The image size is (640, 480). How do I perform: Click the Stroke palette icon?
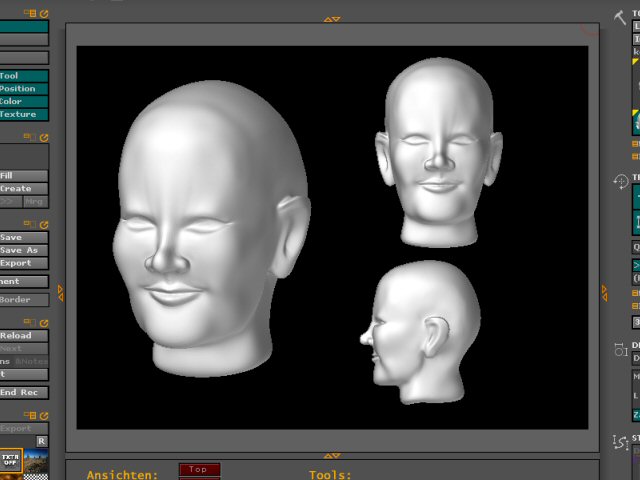click(x=620, y=441)
